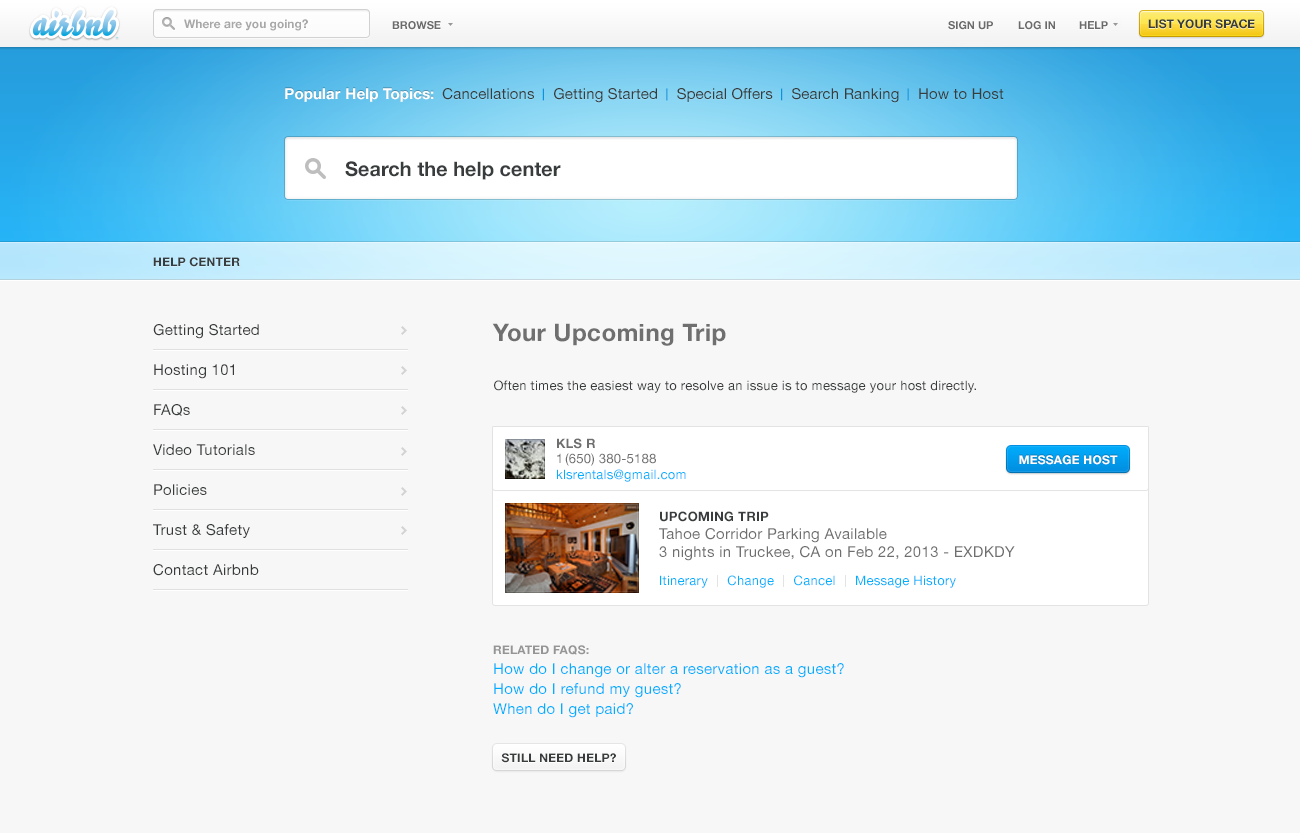Image resolution: width=1300 pixels, height=833 pixels.
Task: Select Policies in the sidebar
Action: point(280,490)
